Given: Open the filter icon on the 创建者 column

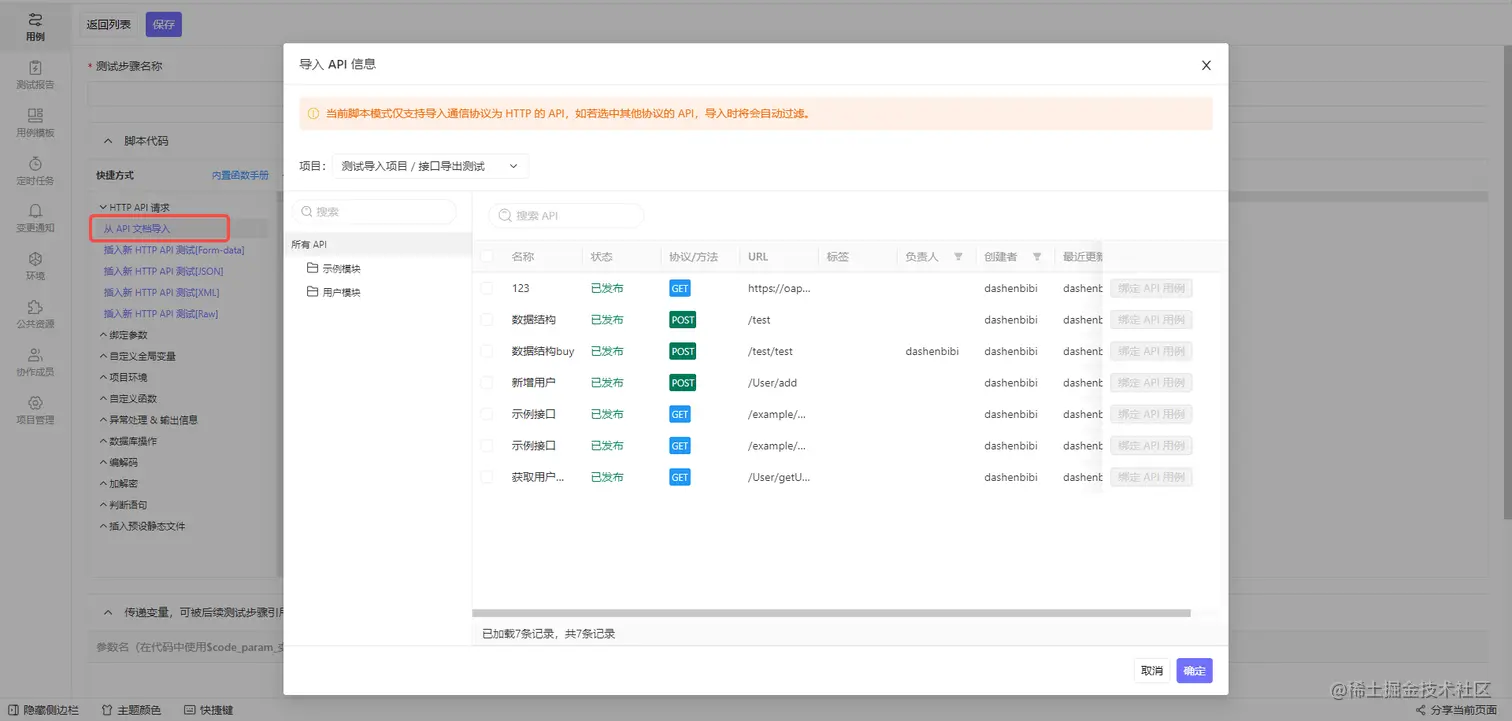Looking at the screenshot, I should click(1037, 257).
